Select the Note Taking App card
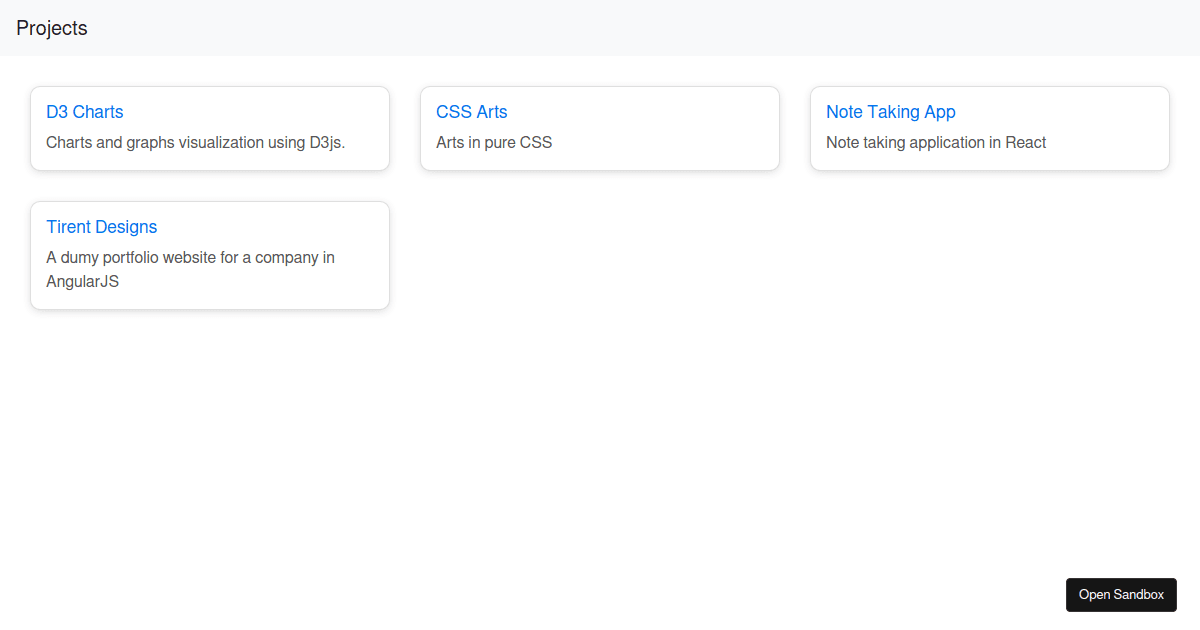The width and height of the screenshot is (1200, 630). pyautogui.click(x=990, y=128)
